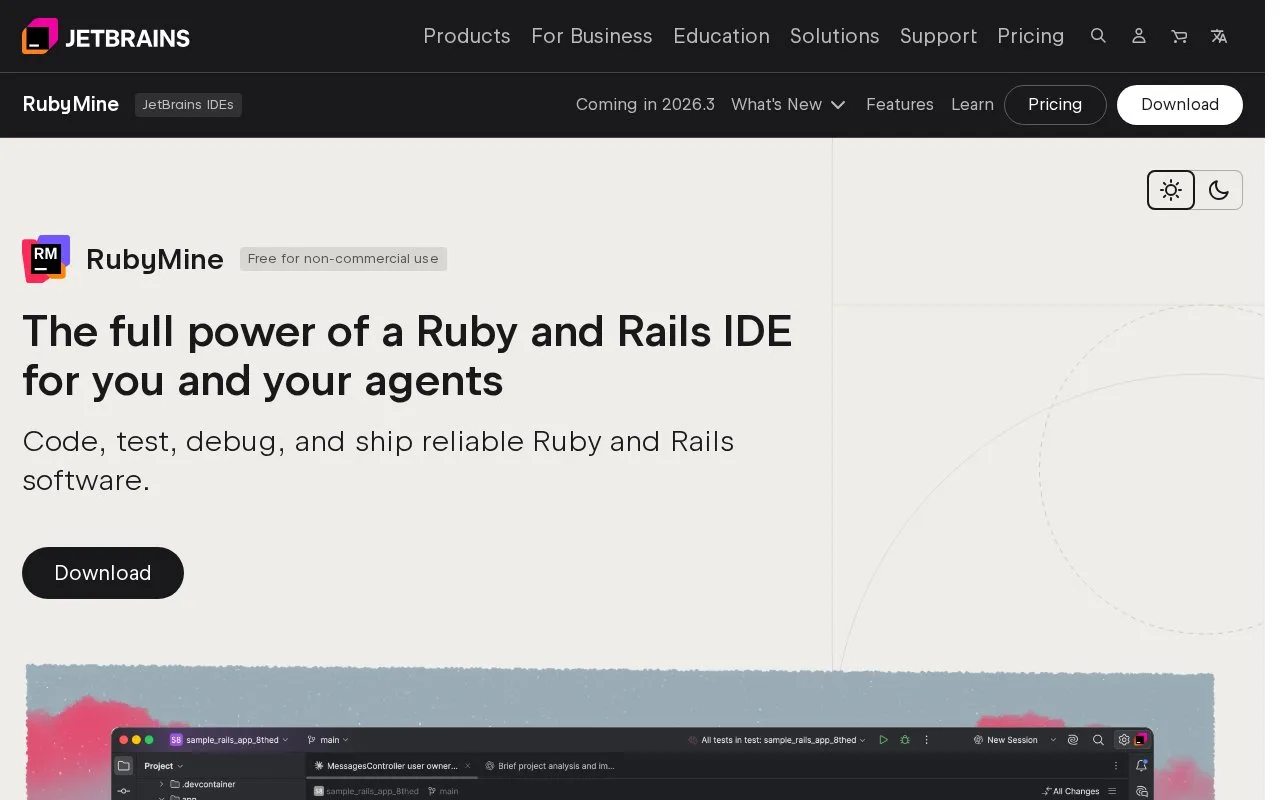This screenshot has height=800, width=1280.
Task: Open the Learn link
Action: [972, 104]
